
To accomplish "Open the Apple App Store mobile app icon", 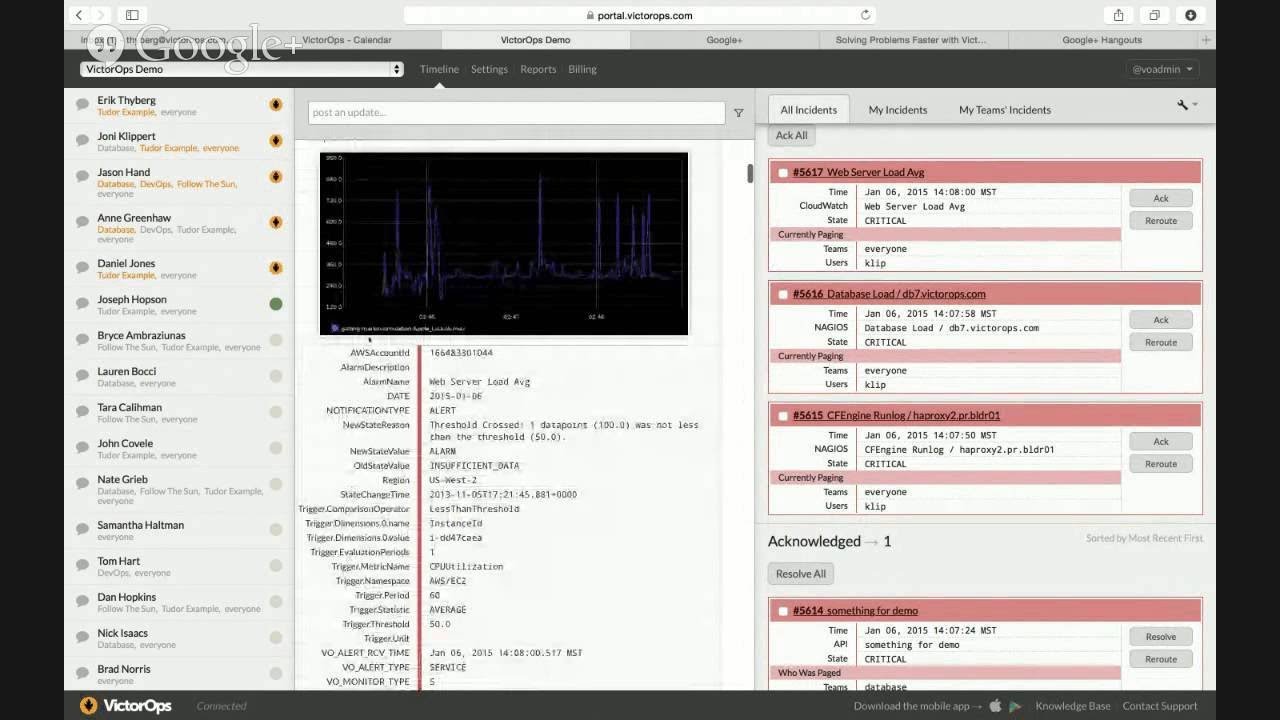I will click(995, 706).
